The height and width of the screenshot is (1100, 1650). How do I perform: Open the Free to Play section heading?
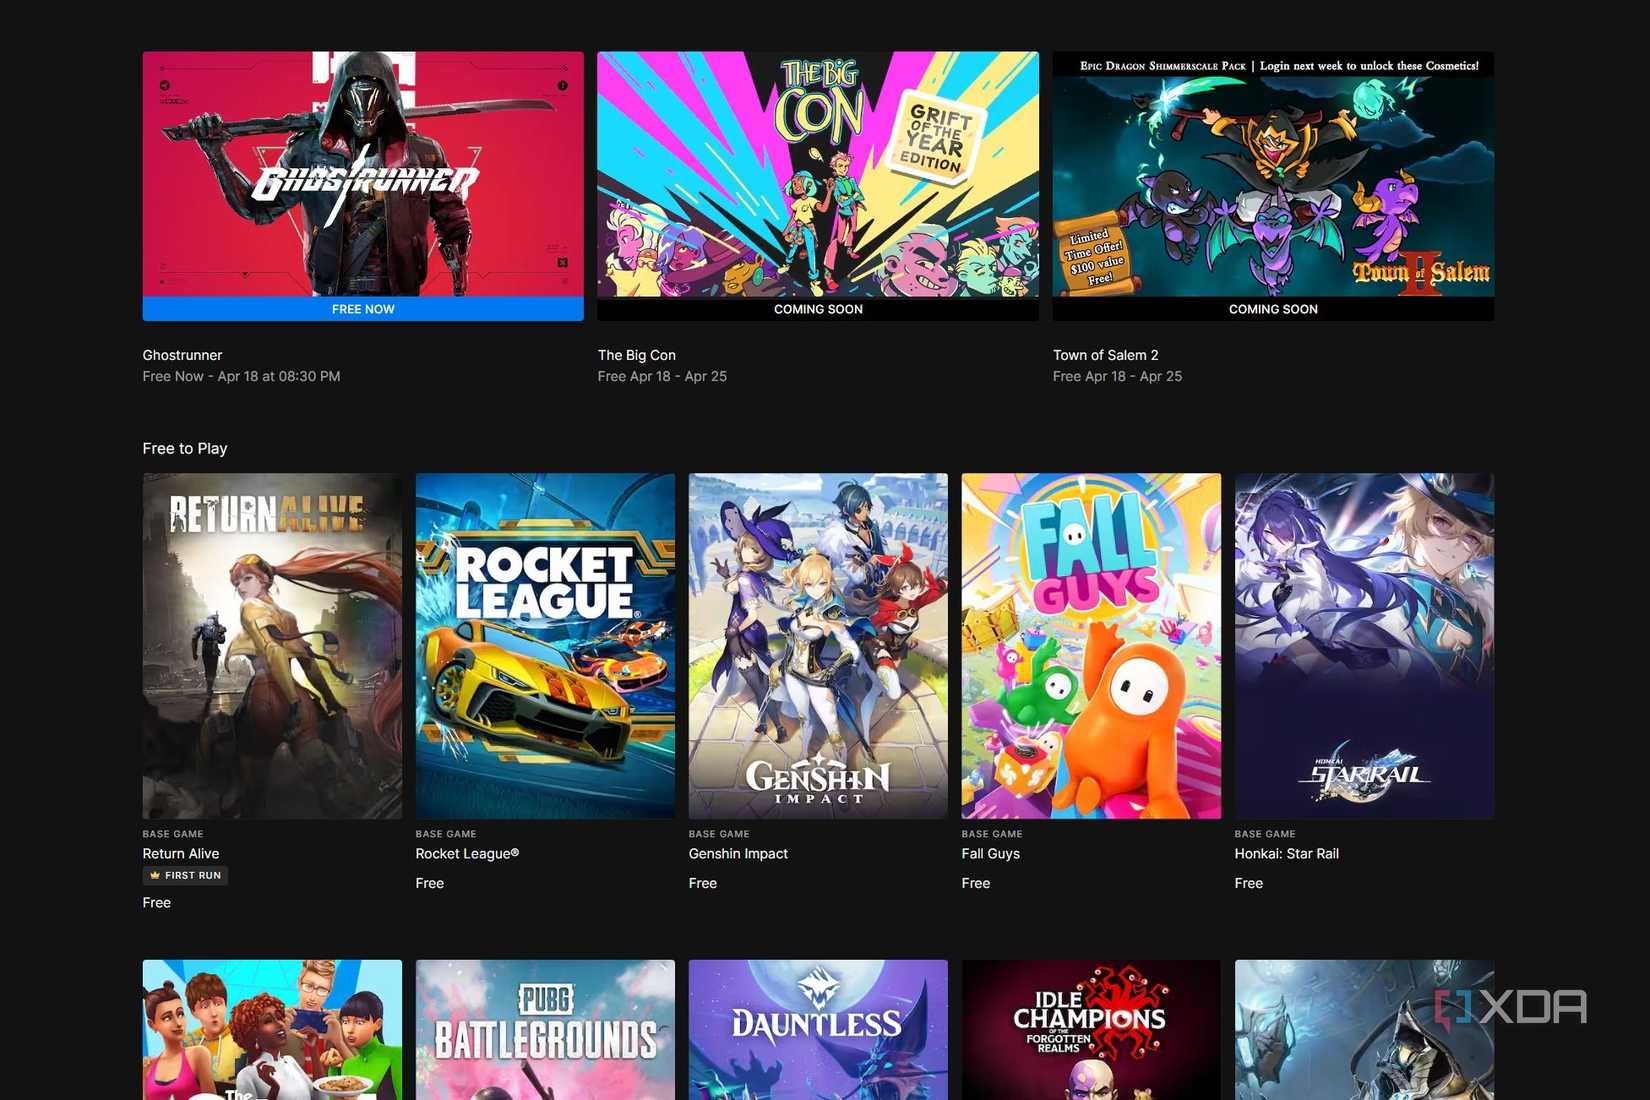(x=185, y=448)
